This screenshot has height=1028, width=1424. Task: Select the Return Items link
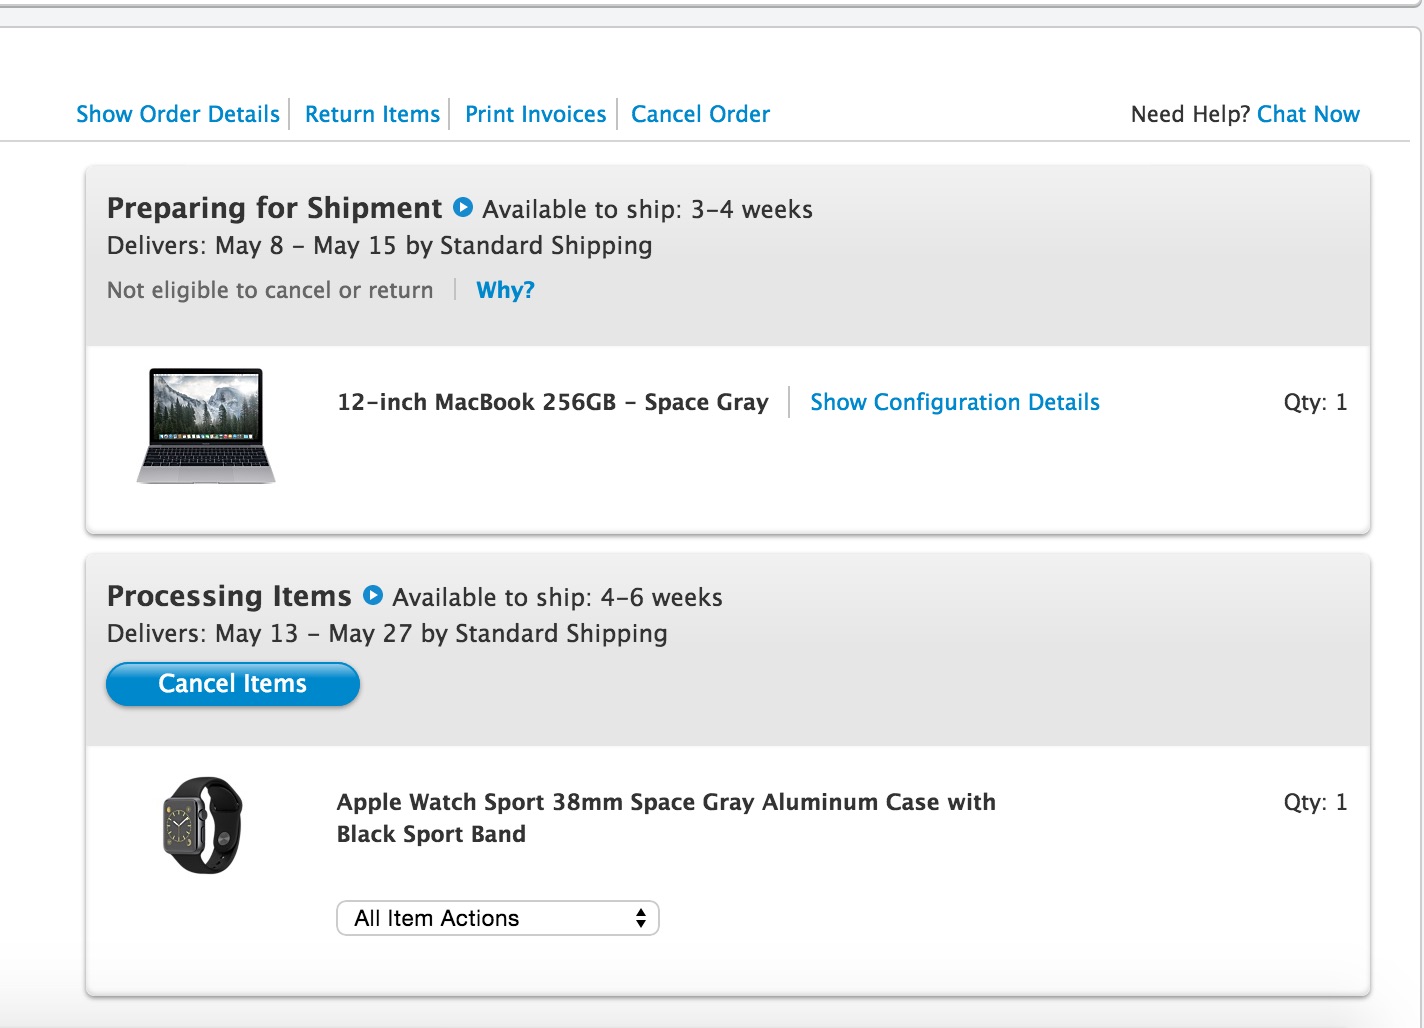[372, 114]
